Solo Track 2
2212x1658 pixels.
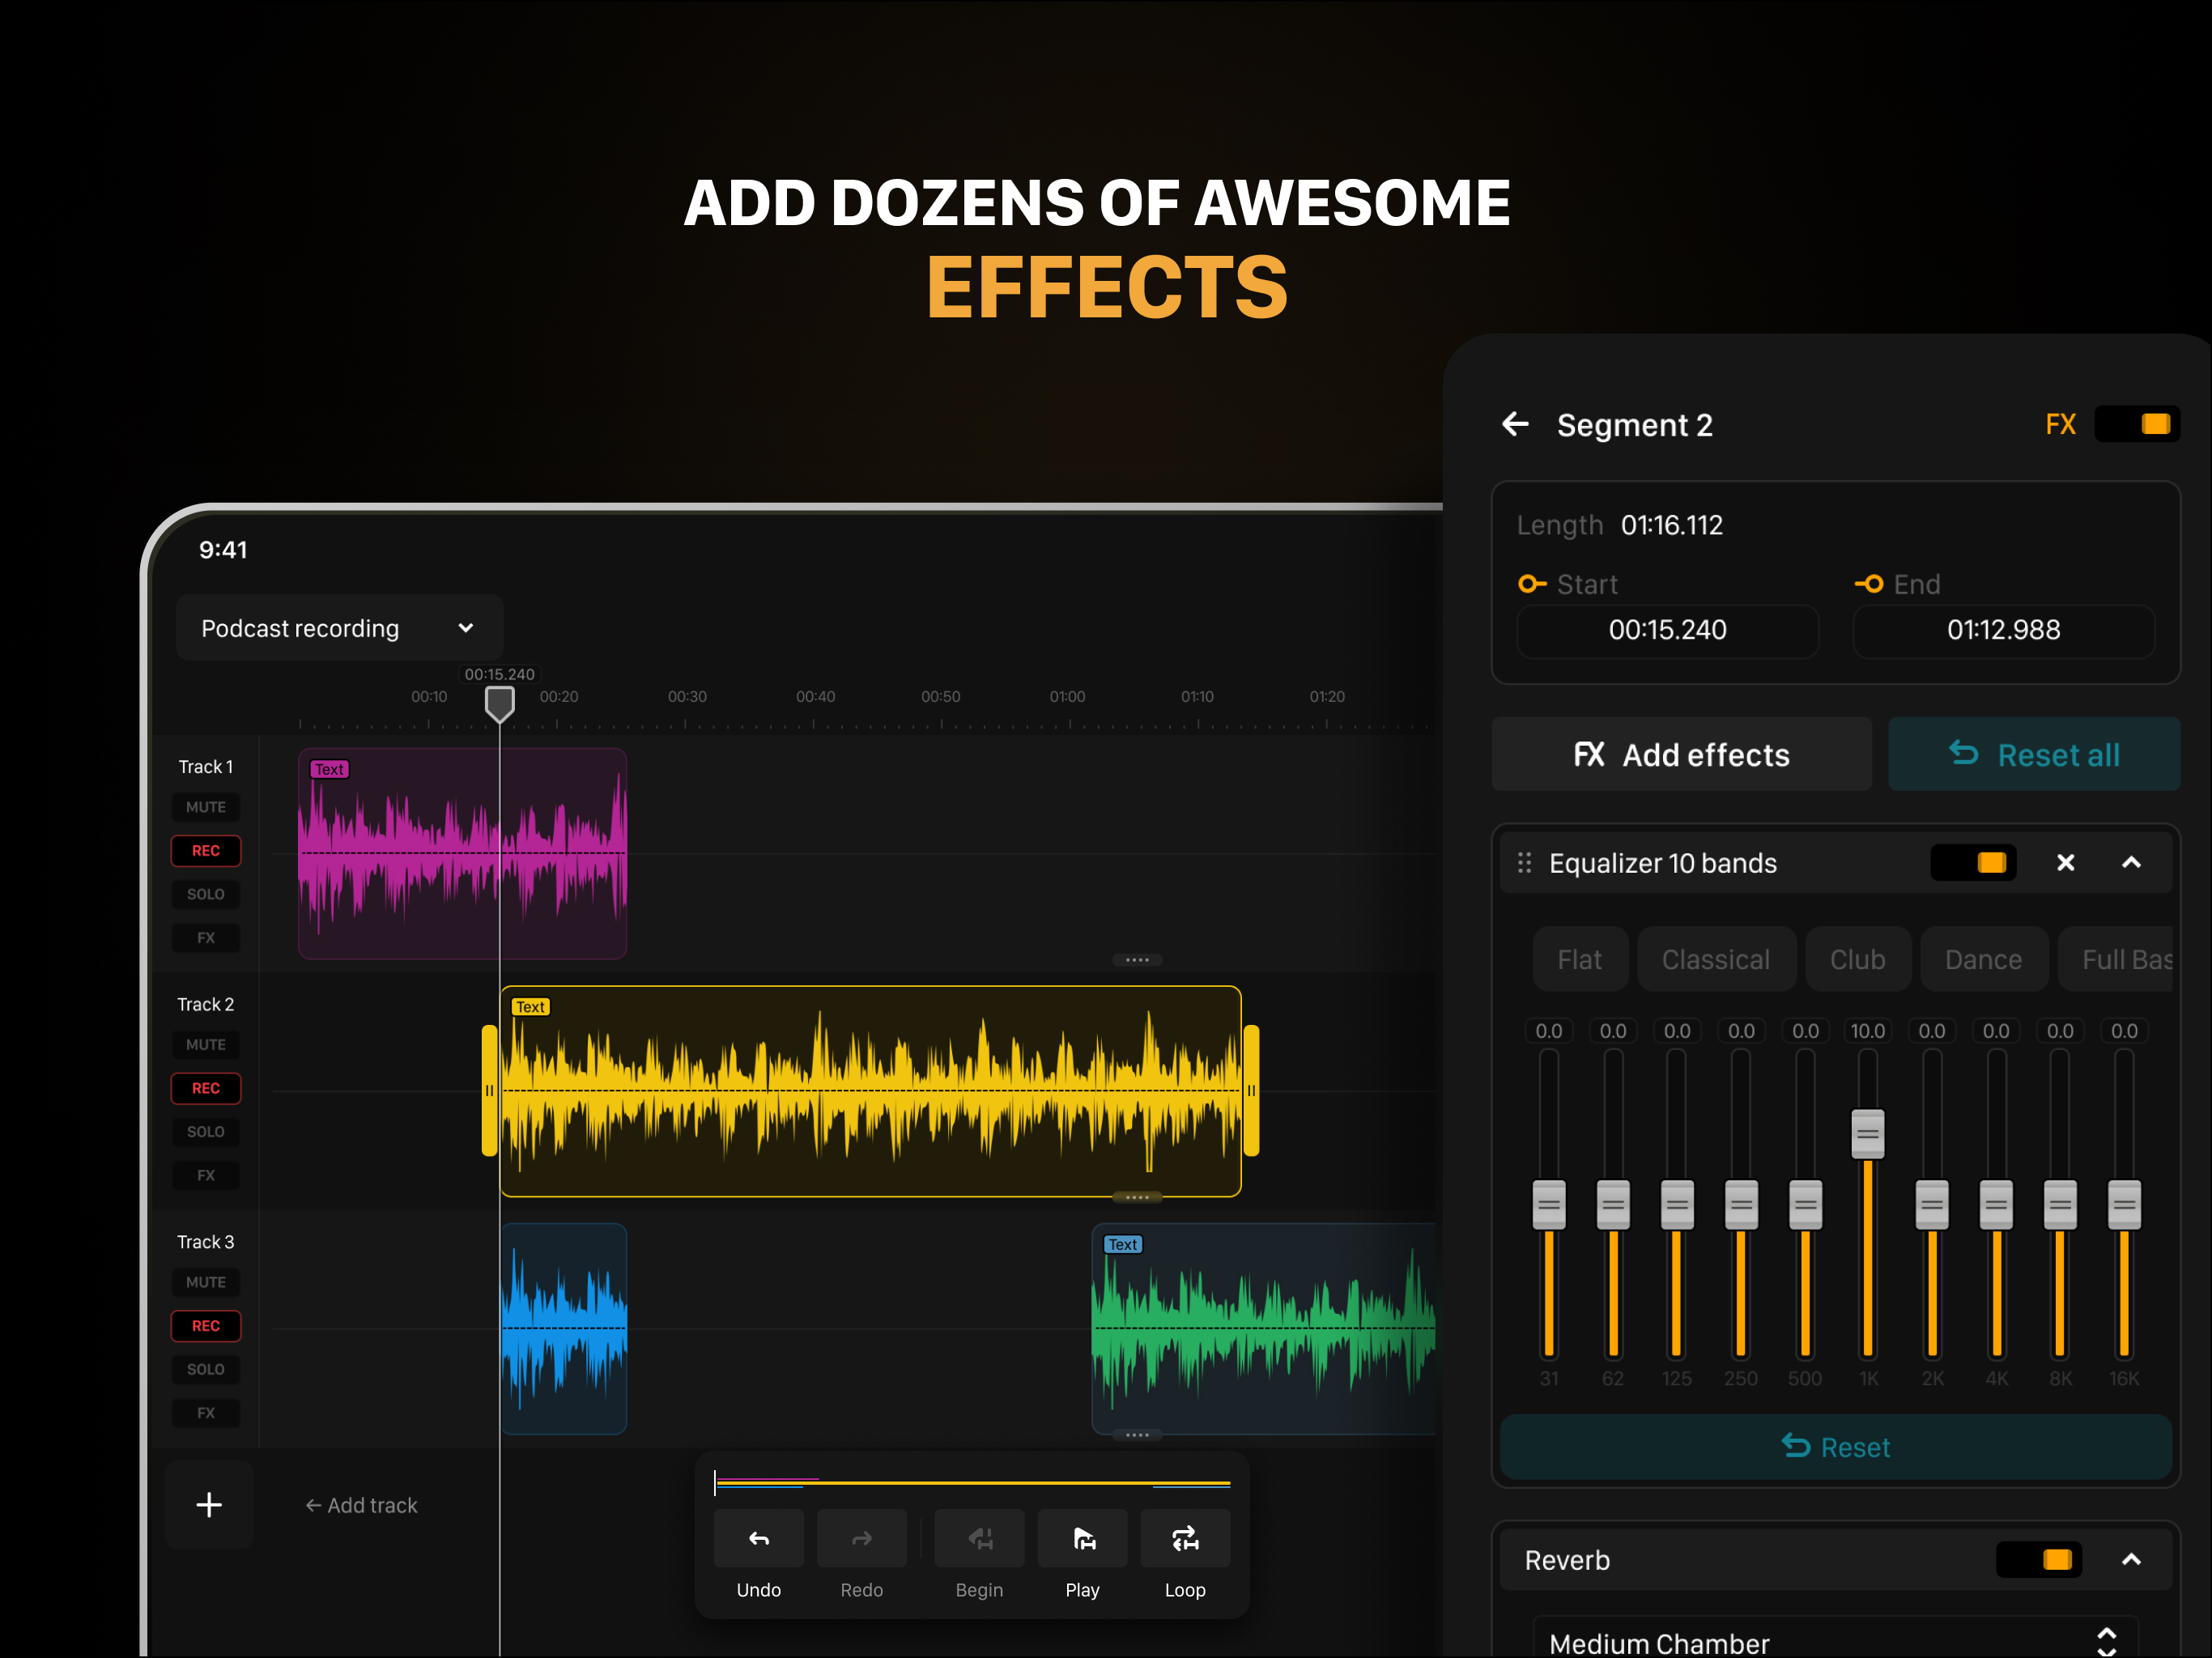click(206, 1131)
